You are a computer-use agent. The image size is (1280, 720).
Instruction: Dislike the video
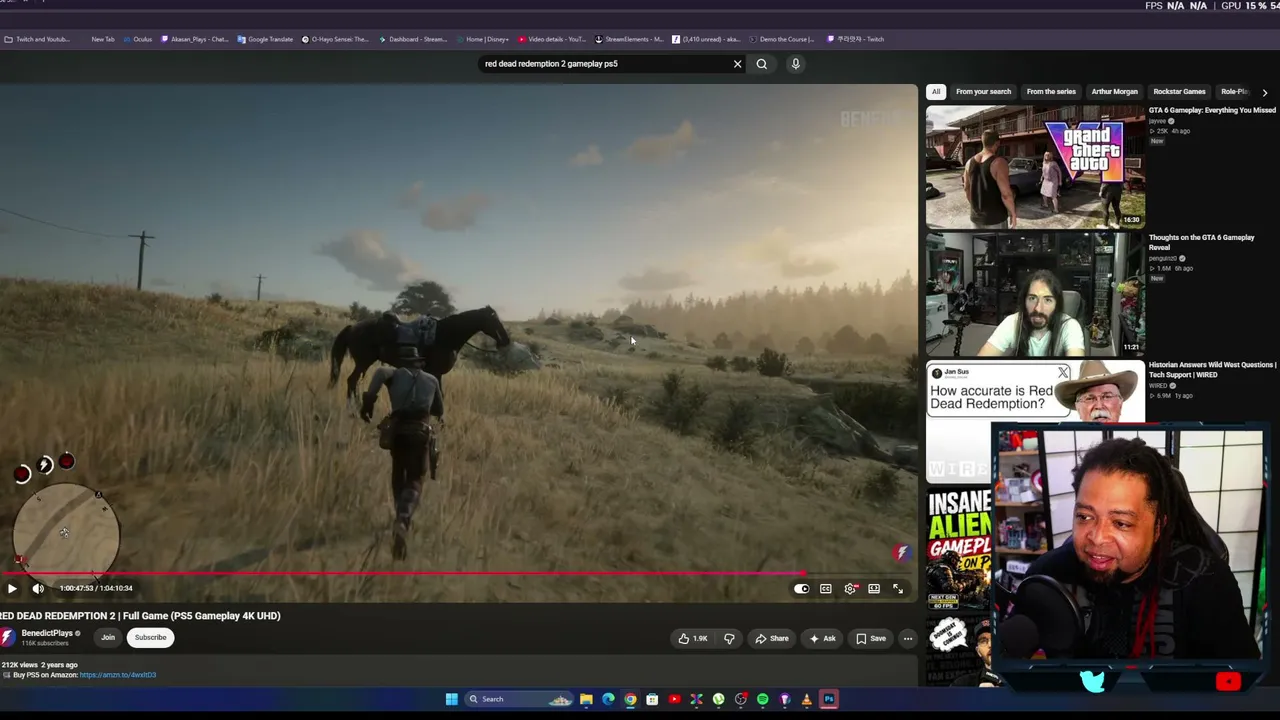(x=729, y=638)
